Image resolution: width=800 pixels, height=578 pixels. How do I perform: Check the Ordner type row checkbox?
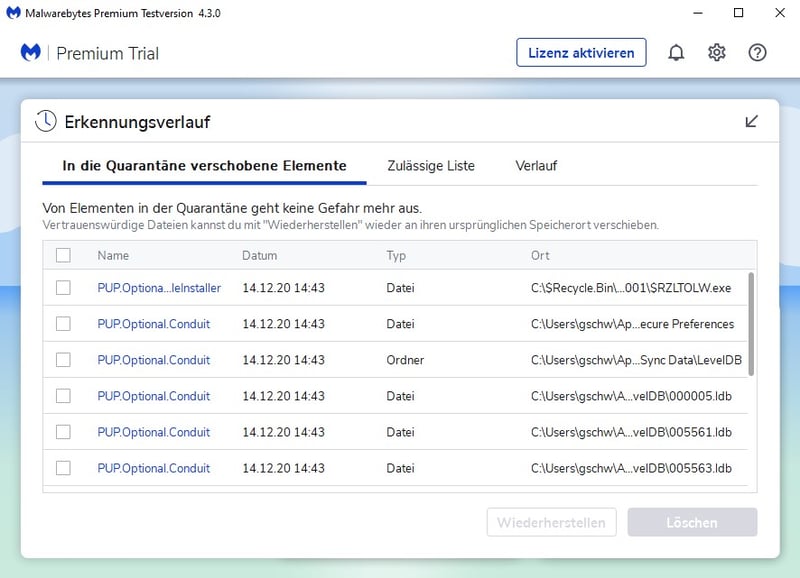(x=63, y=360)
